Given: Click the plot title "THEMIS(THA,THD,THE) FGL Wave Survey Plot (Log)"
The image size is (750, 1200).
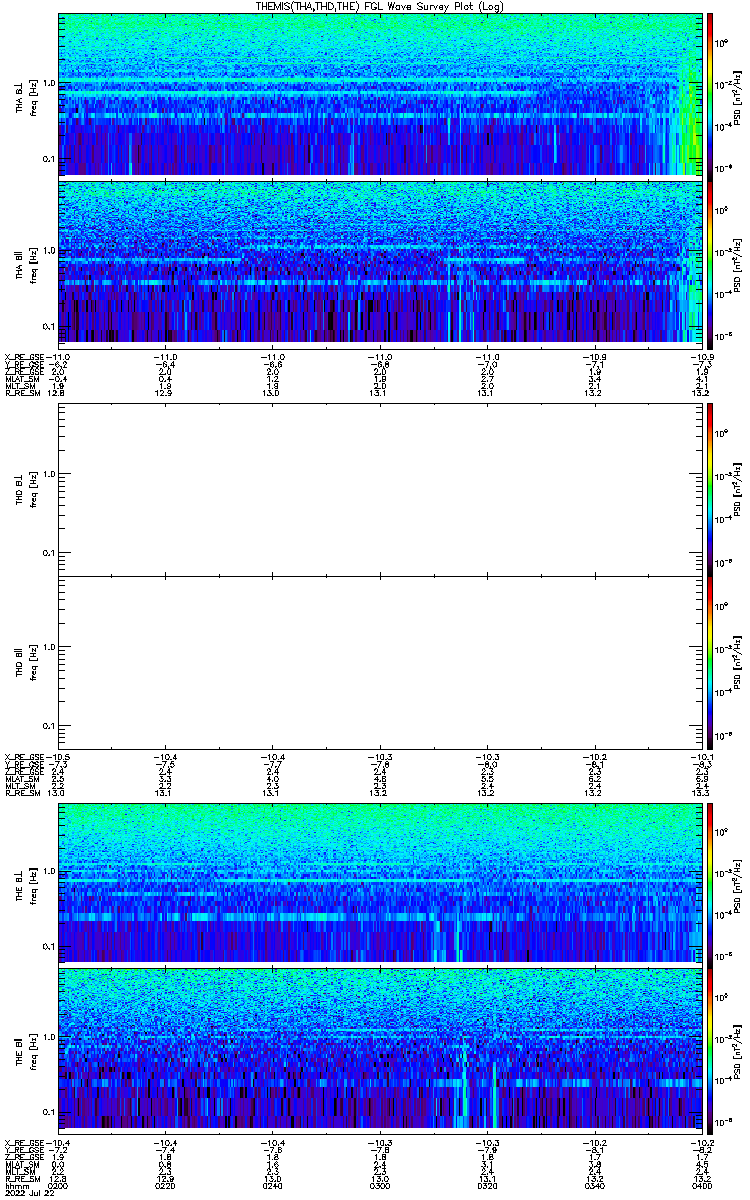Looking at the screenshot, I should (x=380, y=7).
